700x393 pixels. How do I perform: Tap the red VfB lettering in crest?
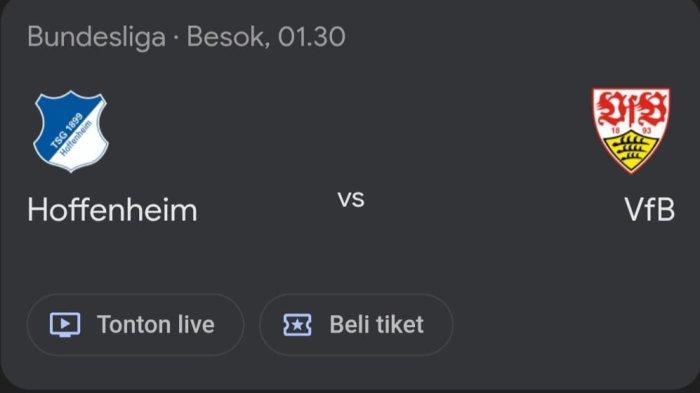click(631, 109)
